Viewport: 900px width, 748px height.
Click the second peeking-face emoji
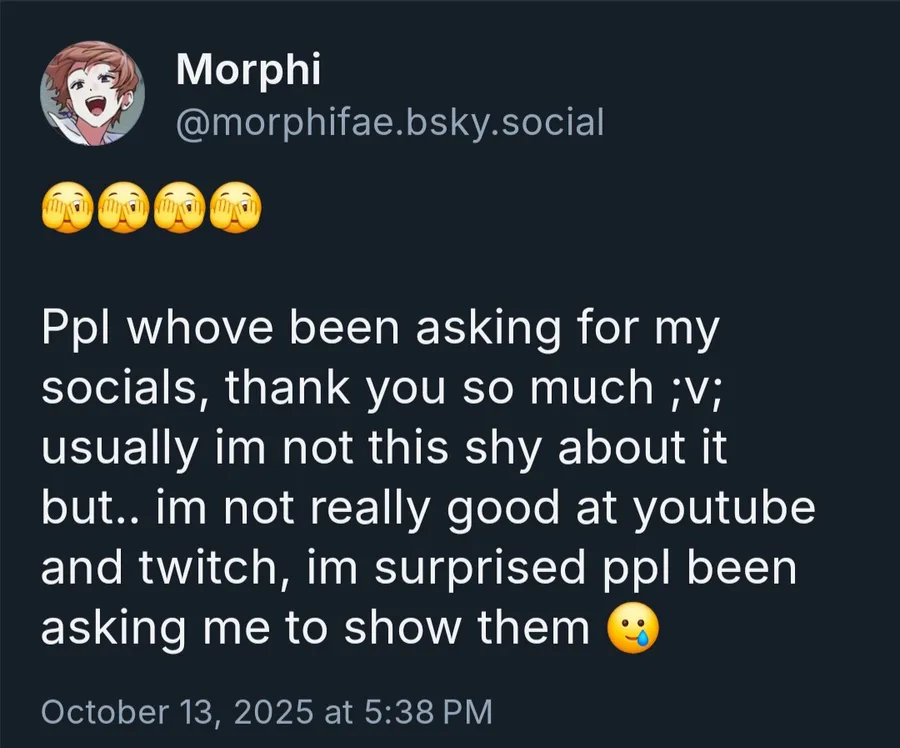pos(124,208)
